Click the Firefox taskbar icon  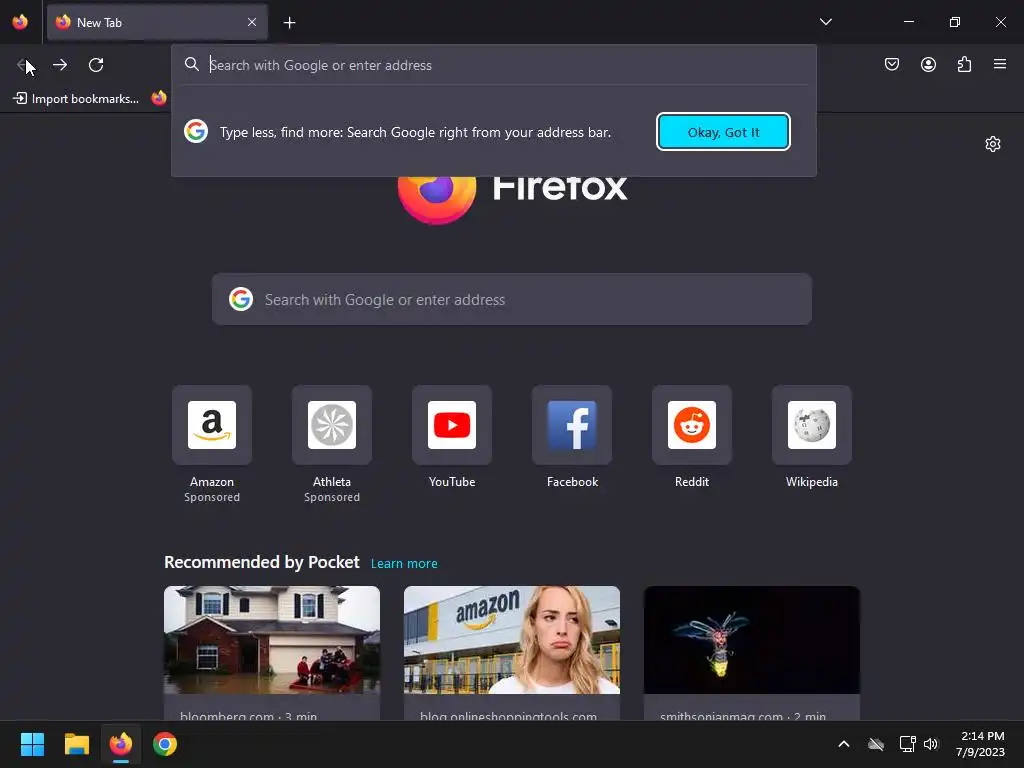tap(121, 744)
